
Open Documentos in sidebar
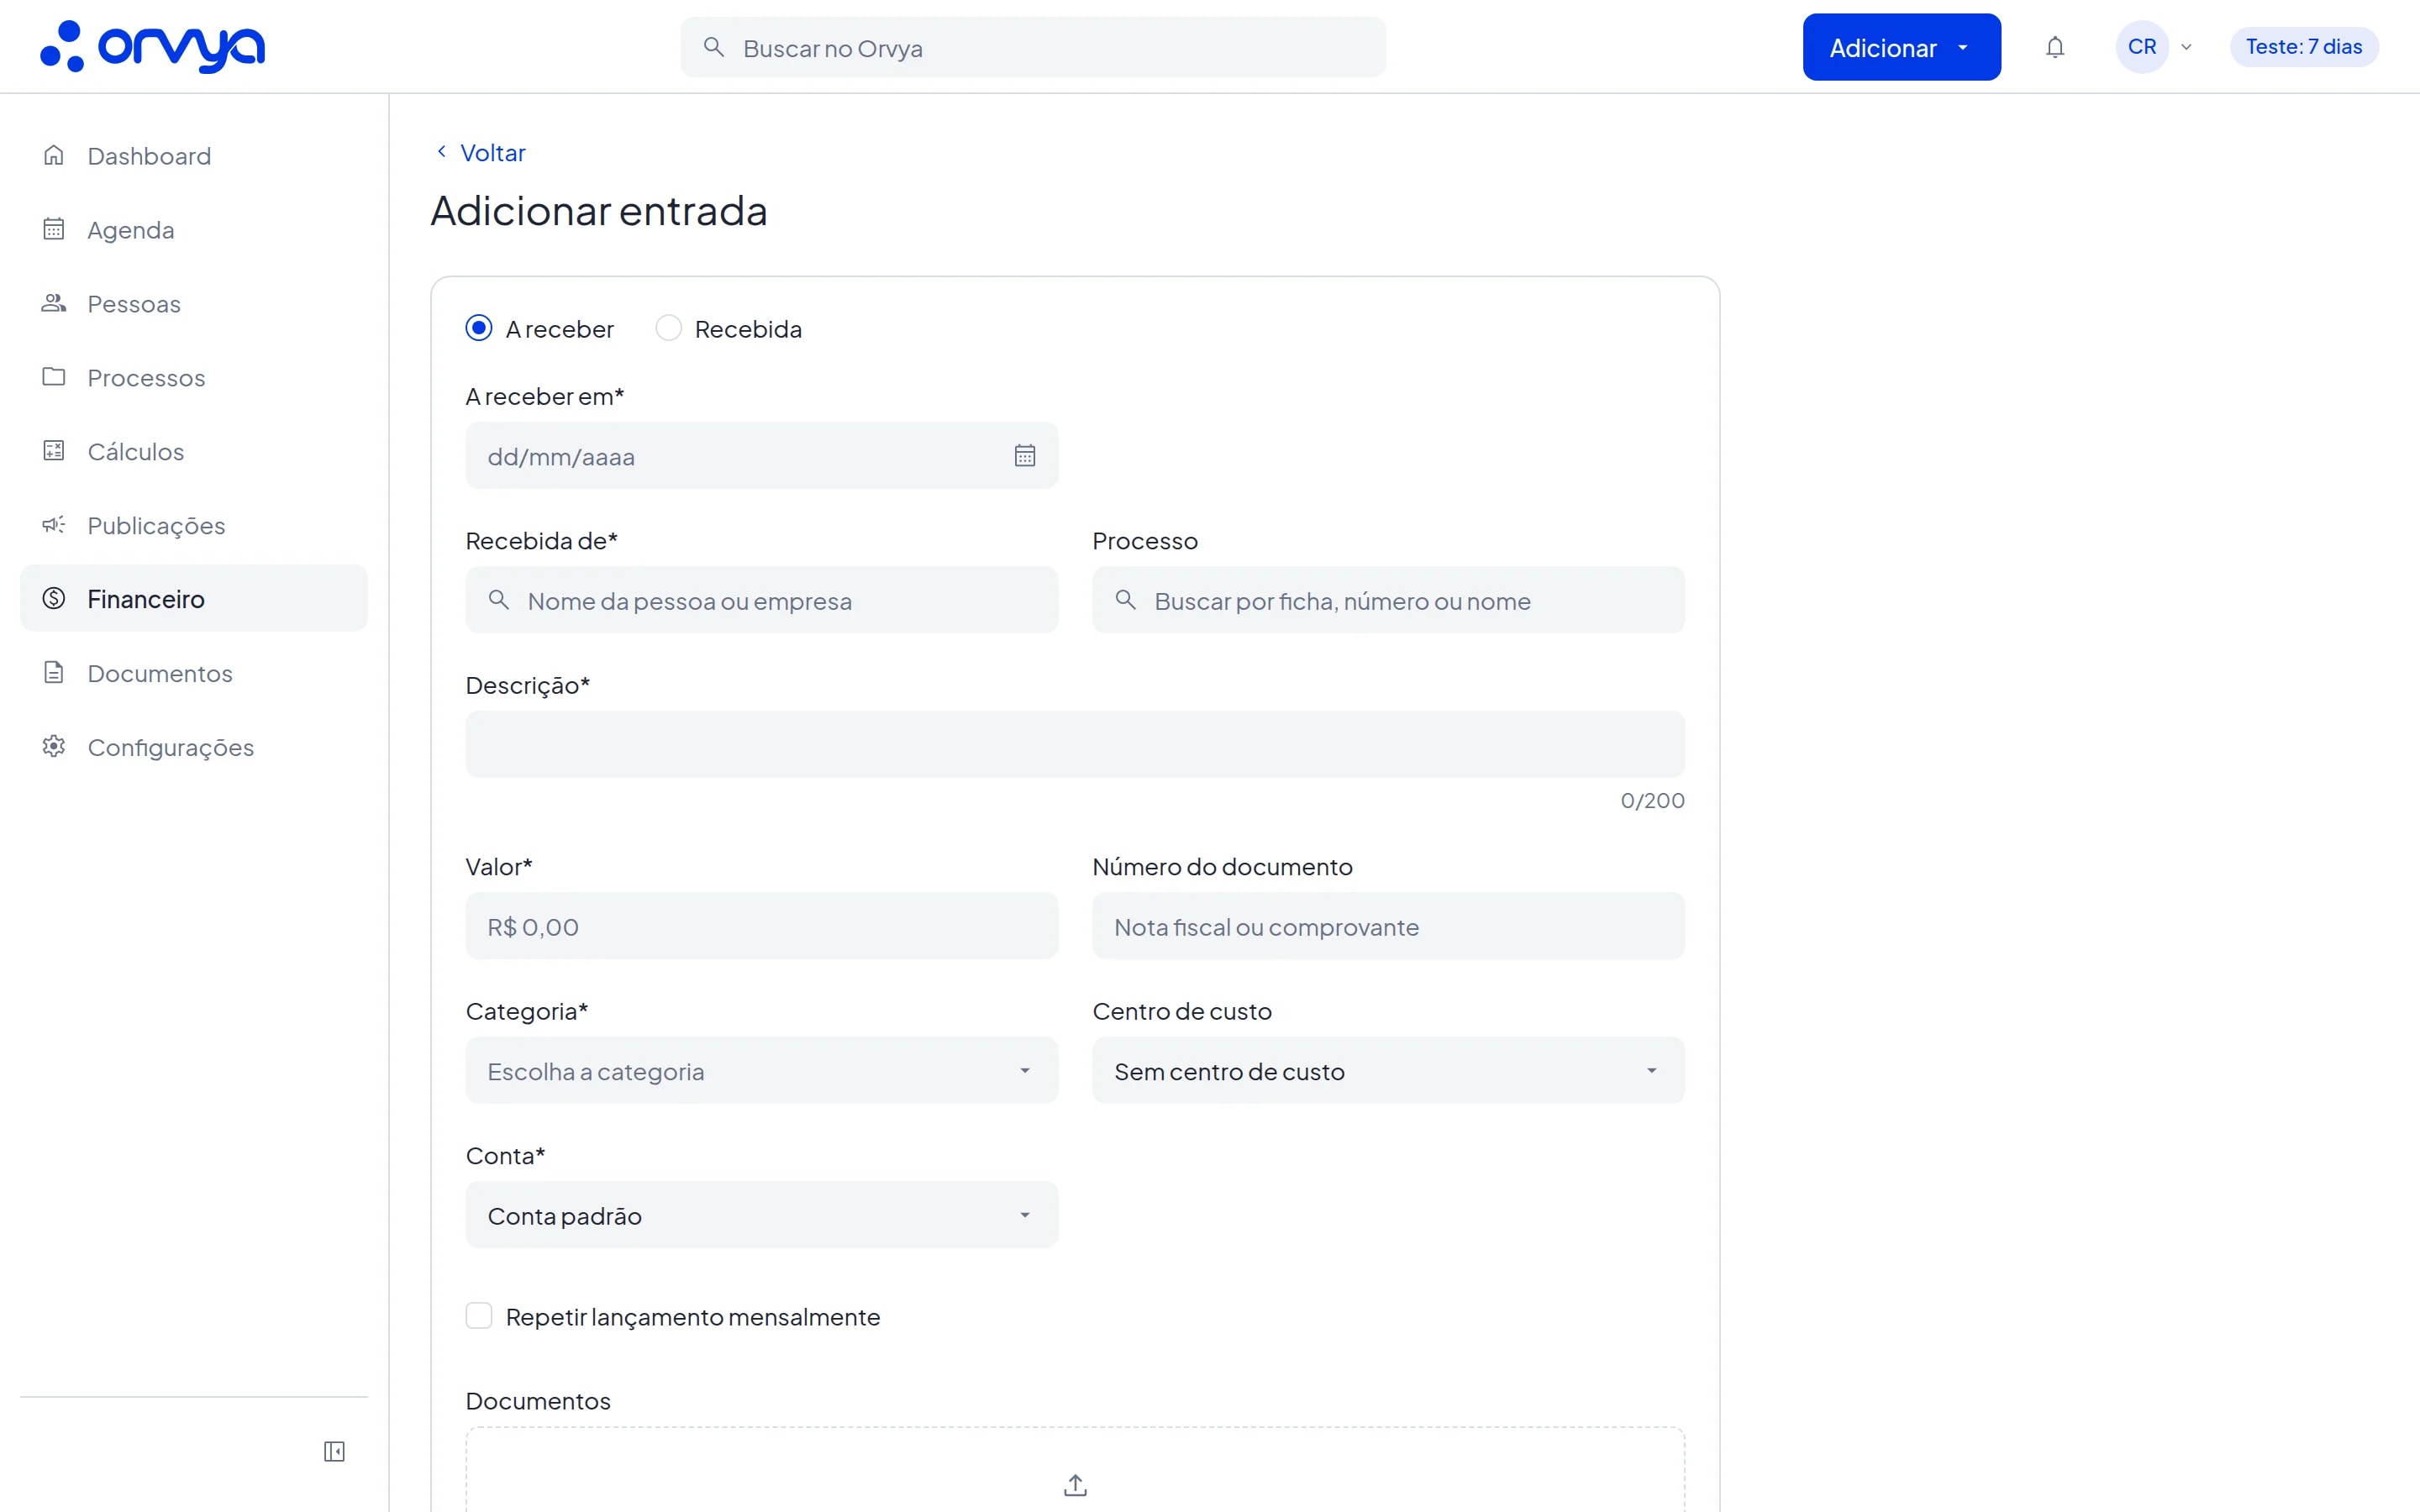click(x=194, y=673)
